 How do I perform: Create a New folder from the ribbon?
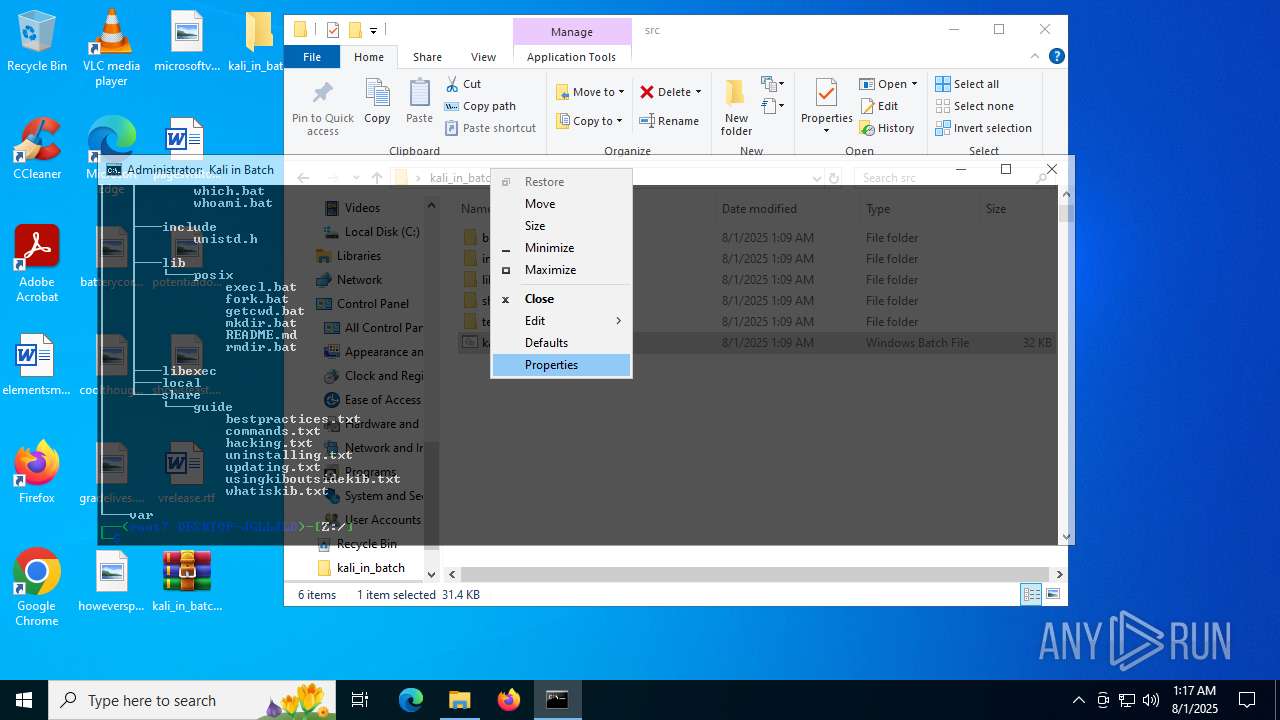736,107
